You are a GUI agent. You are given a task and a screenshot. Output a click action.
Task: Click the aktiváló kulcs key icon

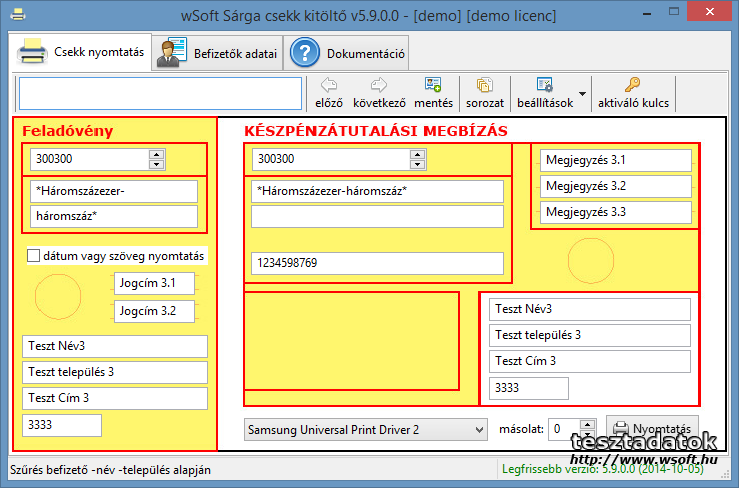(632, 86)
